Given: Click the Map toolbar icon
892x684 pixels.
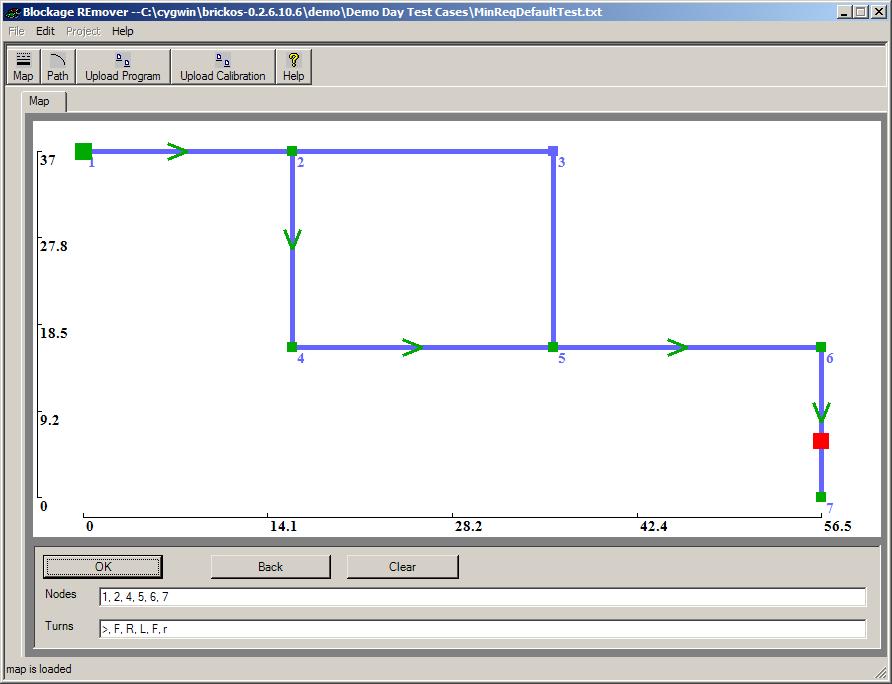Looking at the screenshot, I should coord(23,67).
